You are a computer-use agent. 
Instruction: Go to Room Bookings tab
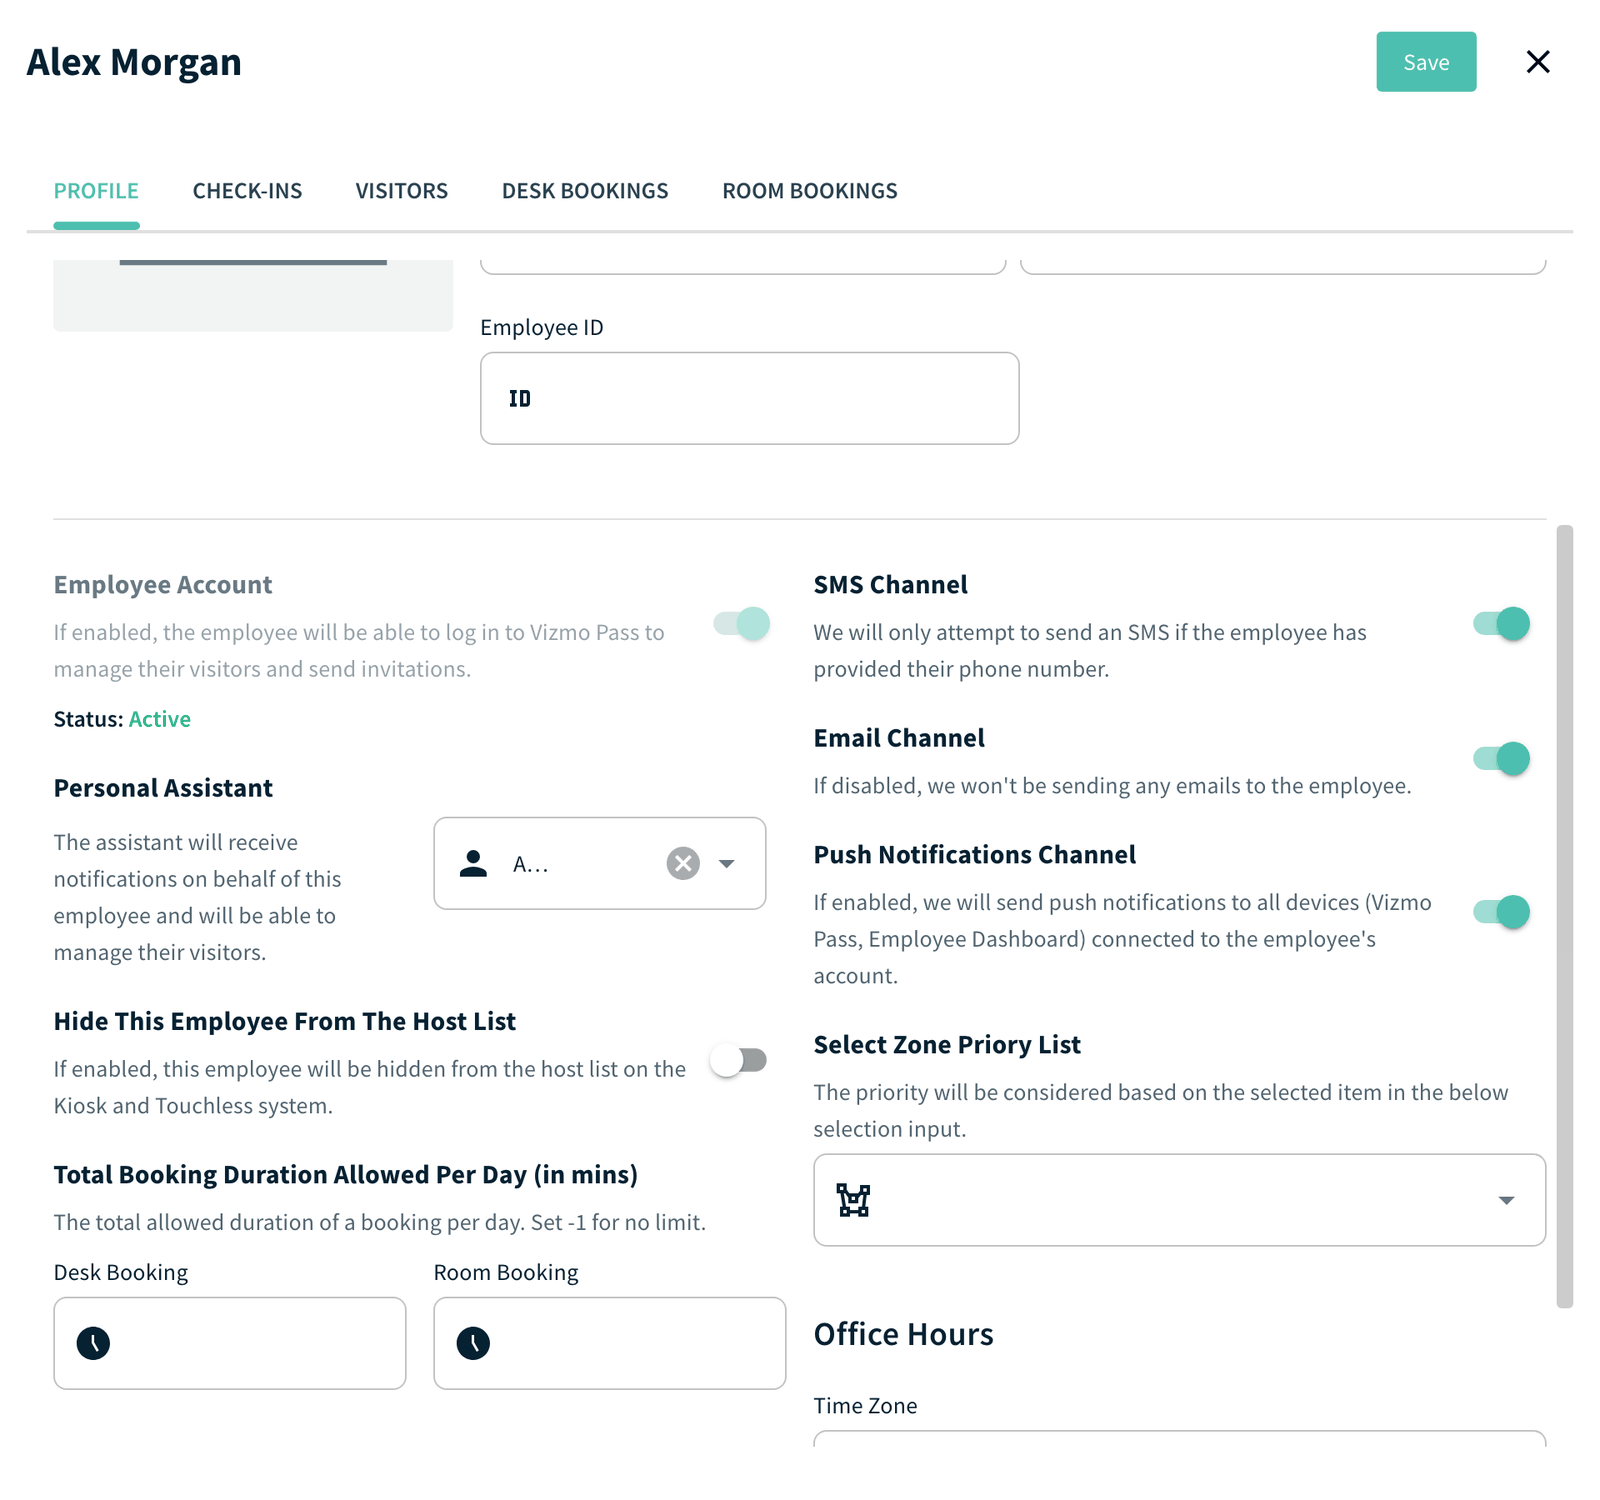(x=810, y=191)
